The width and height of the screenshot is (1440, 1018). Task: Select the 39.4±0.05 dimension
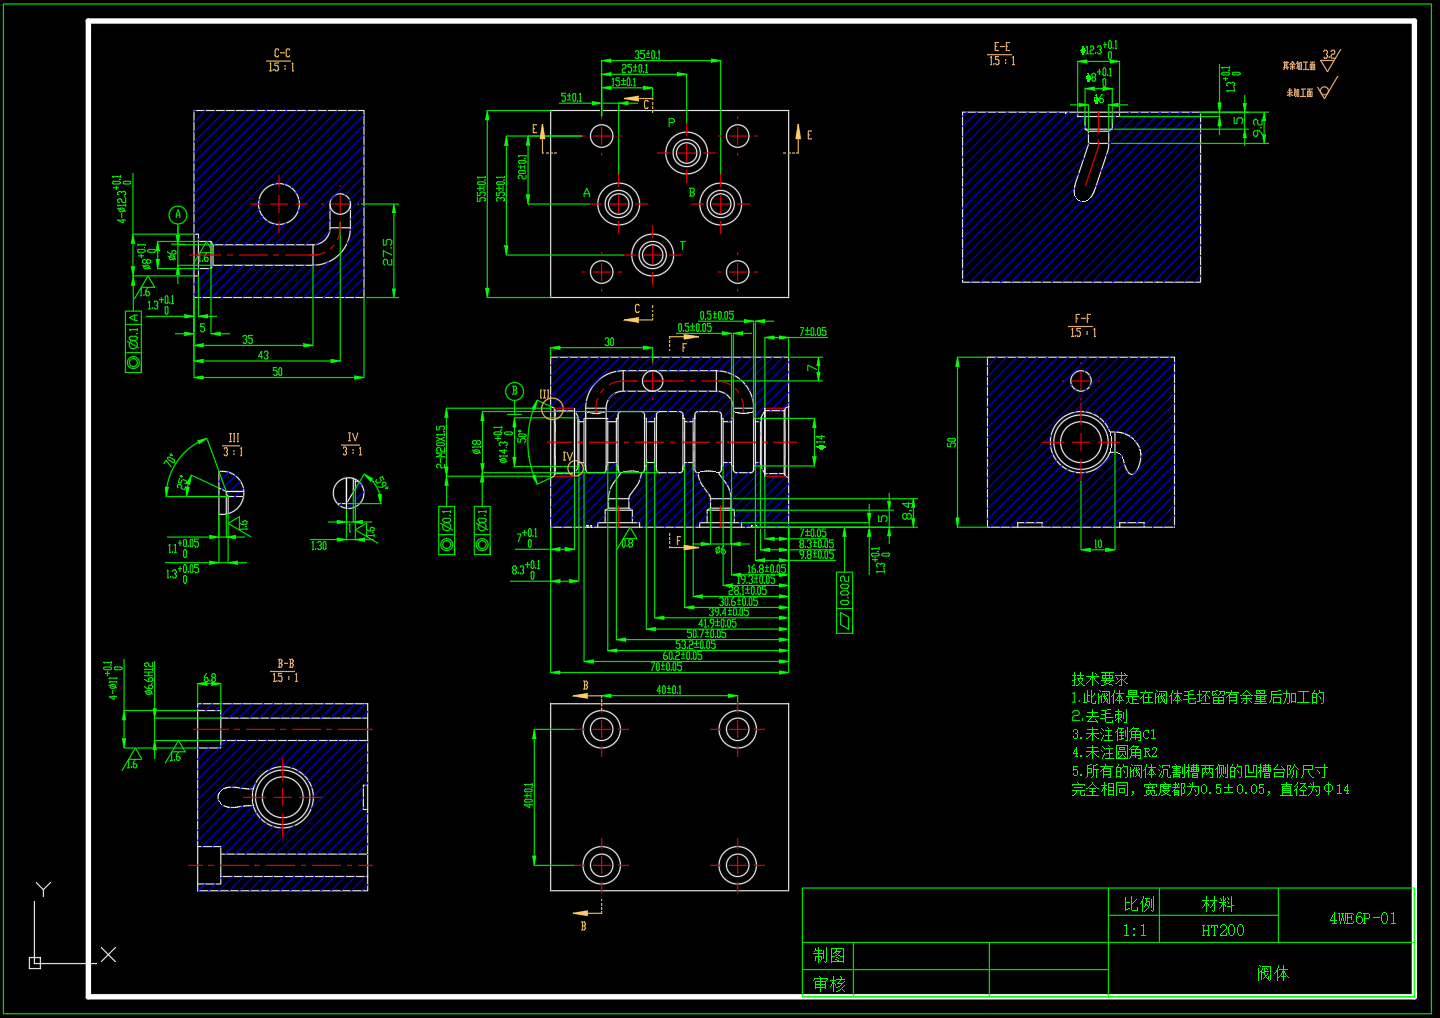729,612
